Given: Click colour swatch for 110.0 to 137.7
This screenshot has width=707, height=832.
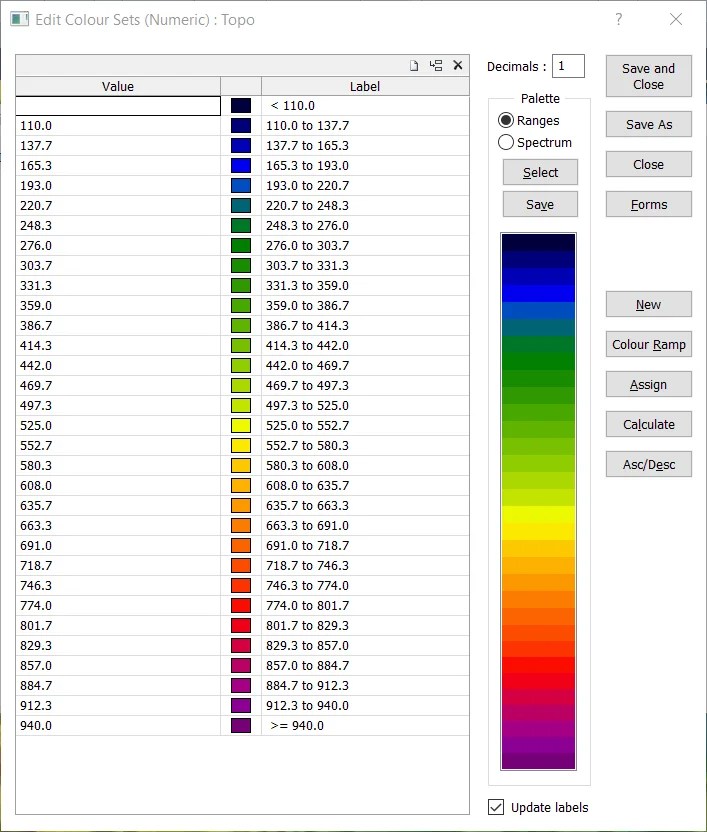Looking at the screenshot, I should pos(241,125).
